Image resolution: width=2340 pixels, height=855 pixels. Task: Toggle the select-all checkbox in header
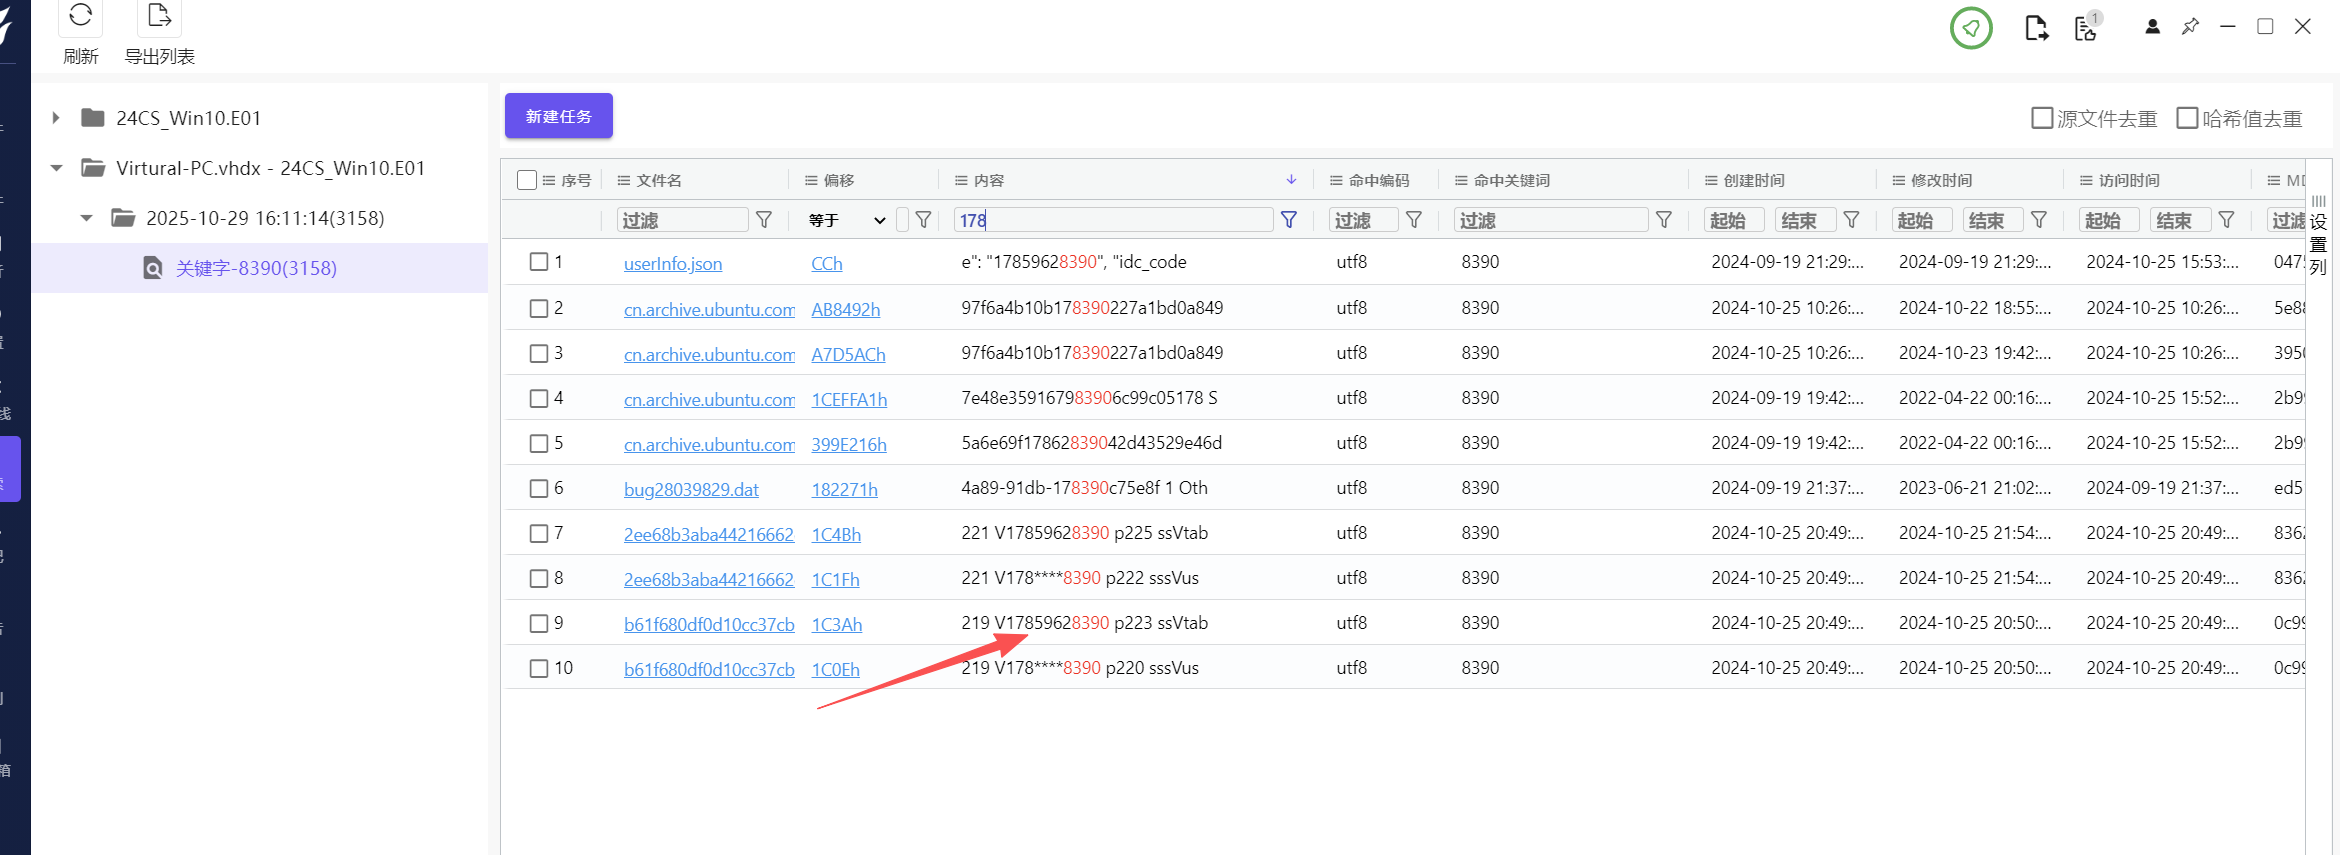coord(527,180)
